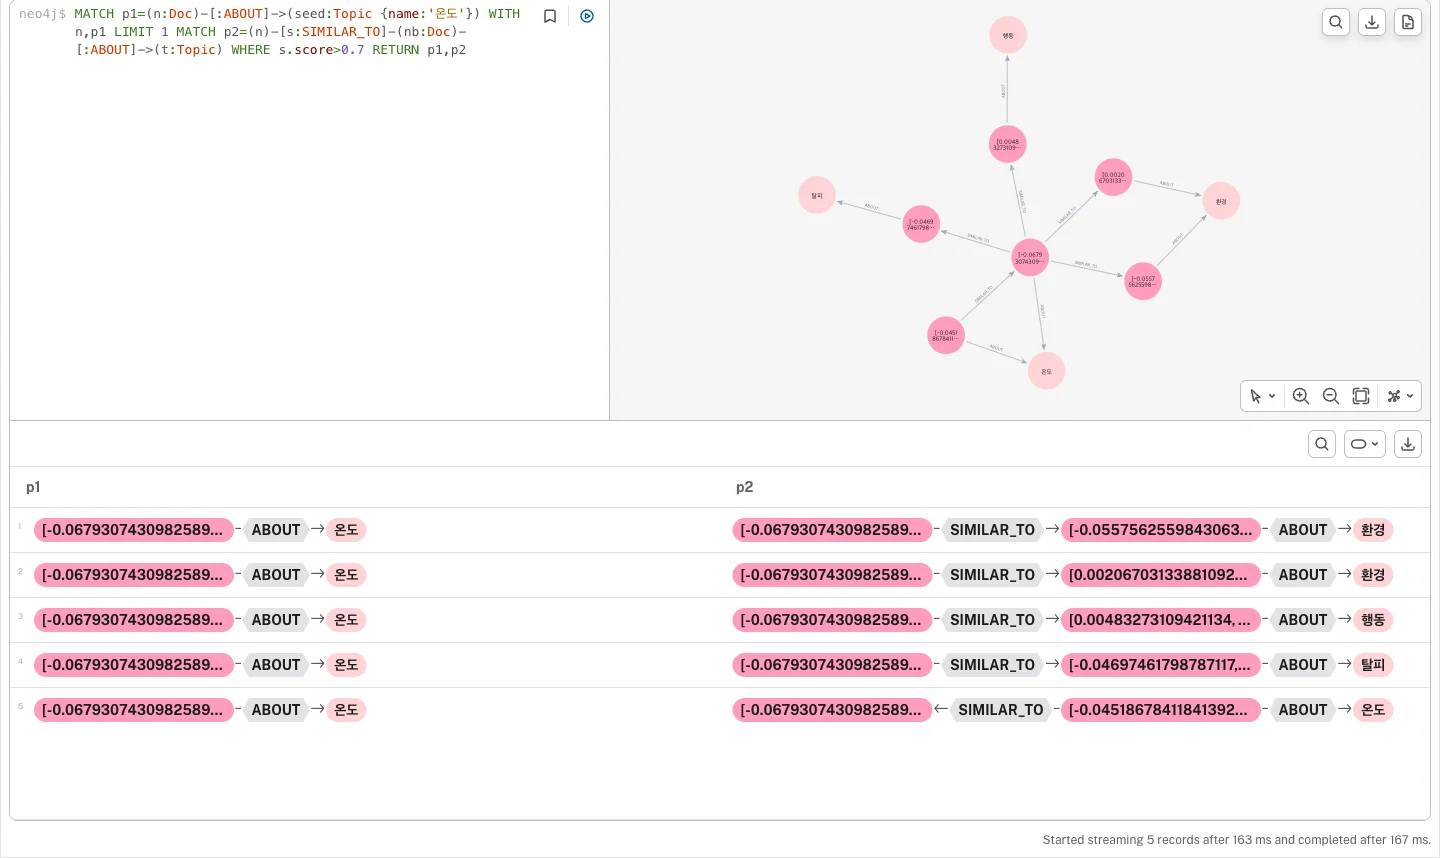This screenshot has height=858, width=1440.
Task: Fit the graph to screen
Action: 1361,396
